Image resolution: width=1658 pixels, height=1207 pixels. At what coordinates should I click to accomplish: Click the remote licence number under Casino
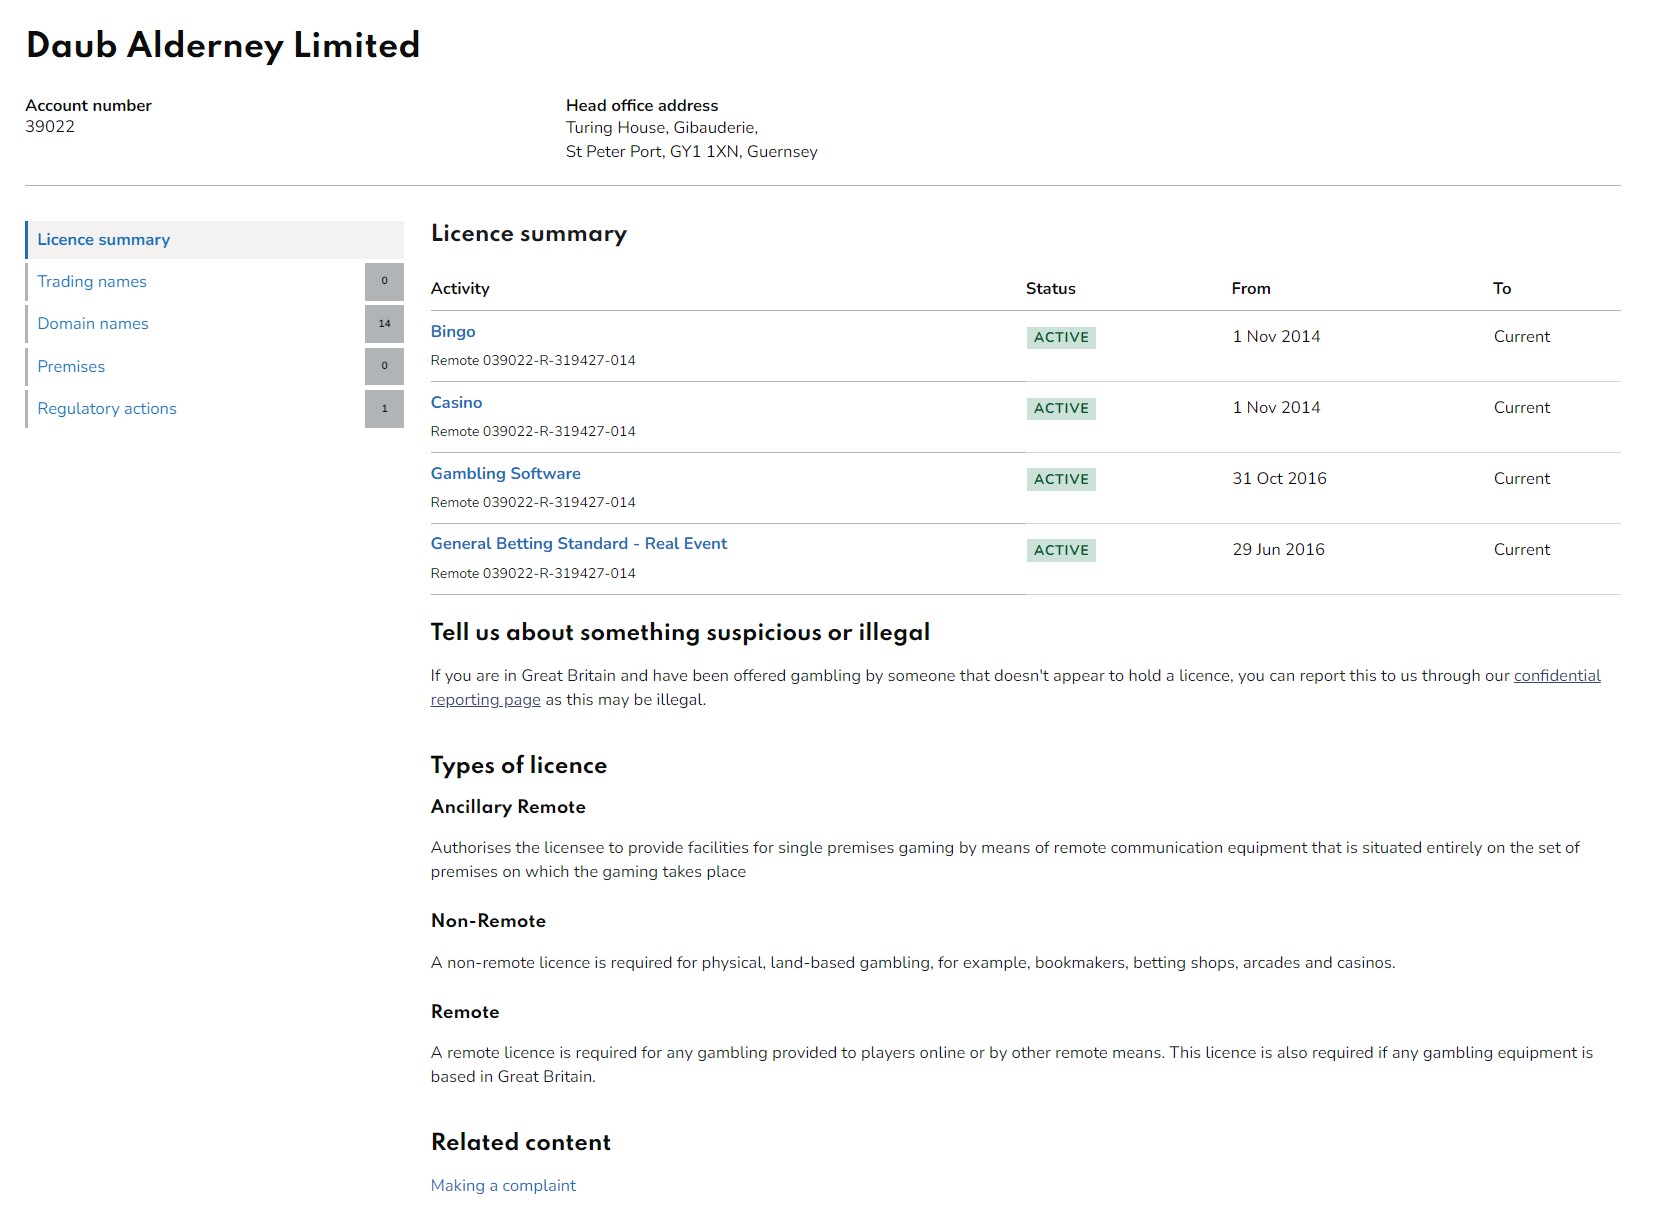coord(533,432)
